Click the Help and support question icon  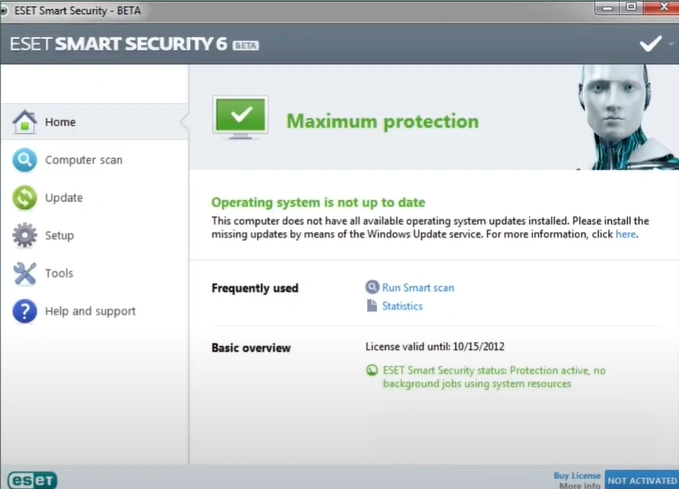[x=24, y=311]
